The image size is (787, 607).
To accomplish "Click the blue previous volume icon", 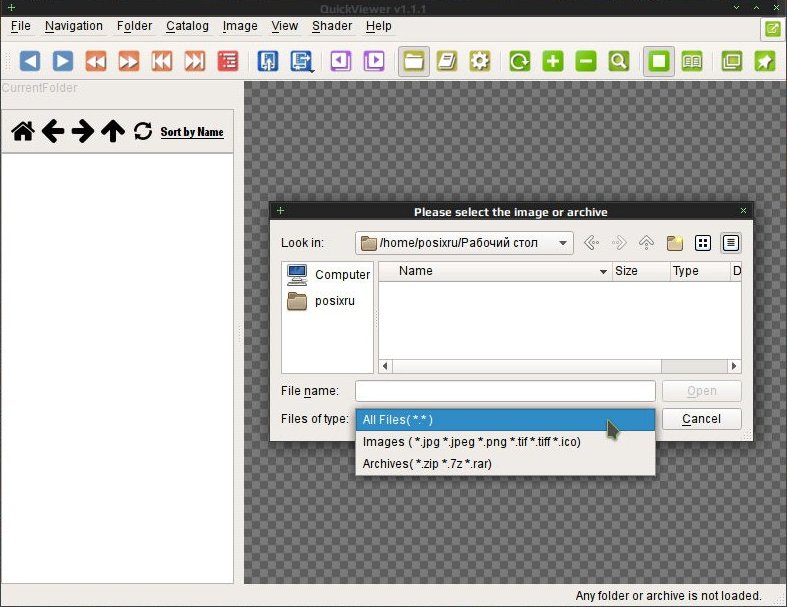I will 268,61.
